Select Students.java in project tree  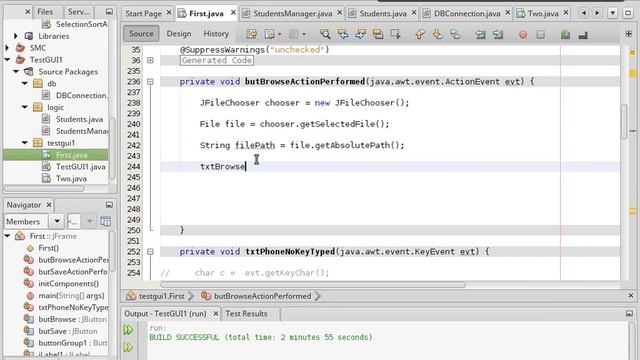[79, 119]
